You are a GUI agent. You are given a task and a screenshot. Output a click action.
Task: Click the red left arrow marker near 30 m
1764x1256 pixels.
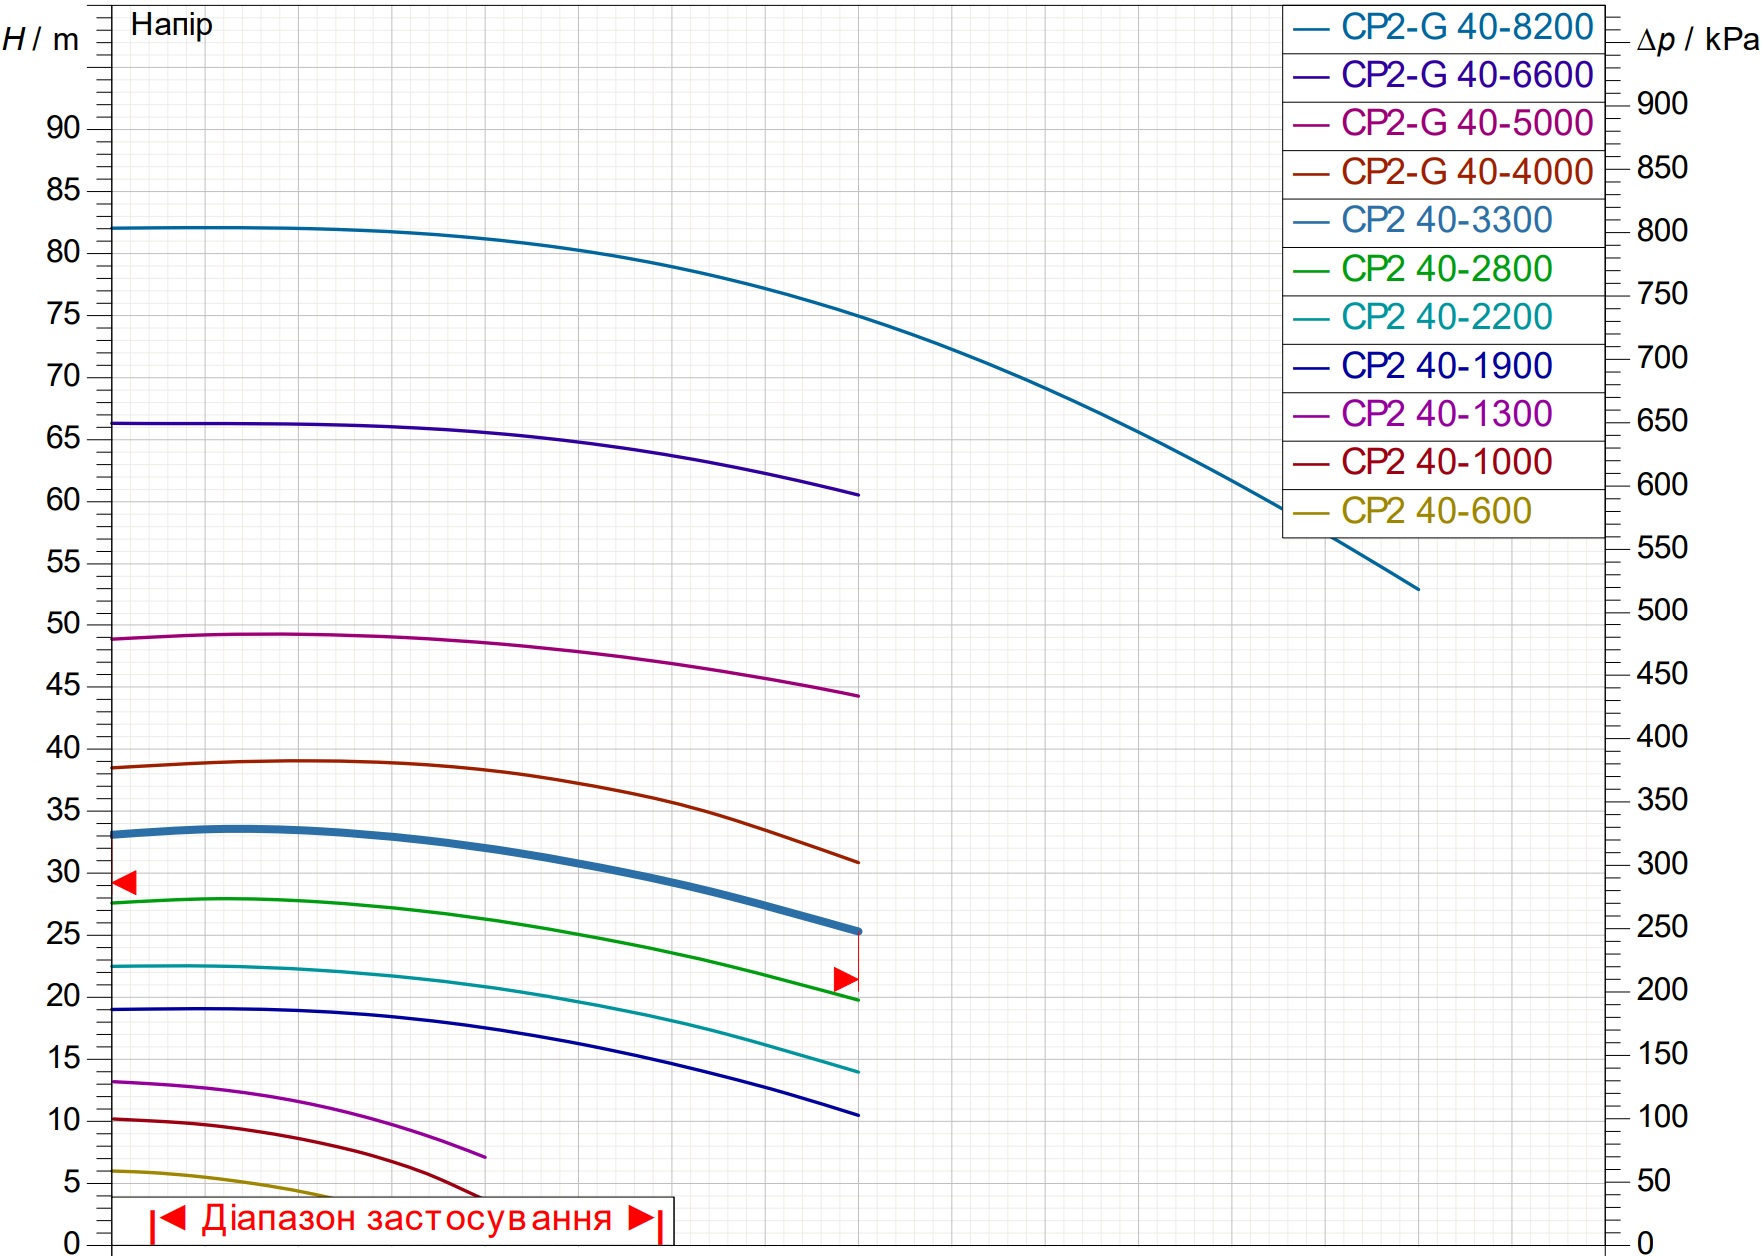124,882
